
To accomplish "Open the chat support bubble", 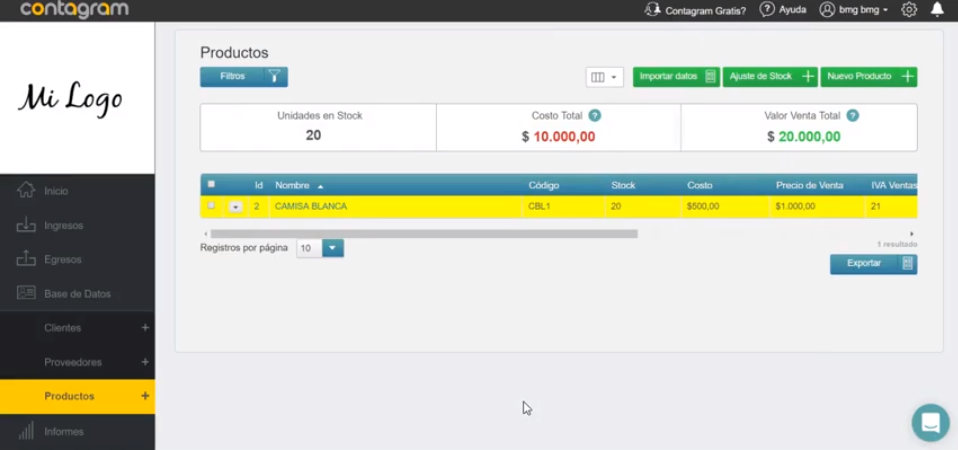I will [x=930, y=422].
